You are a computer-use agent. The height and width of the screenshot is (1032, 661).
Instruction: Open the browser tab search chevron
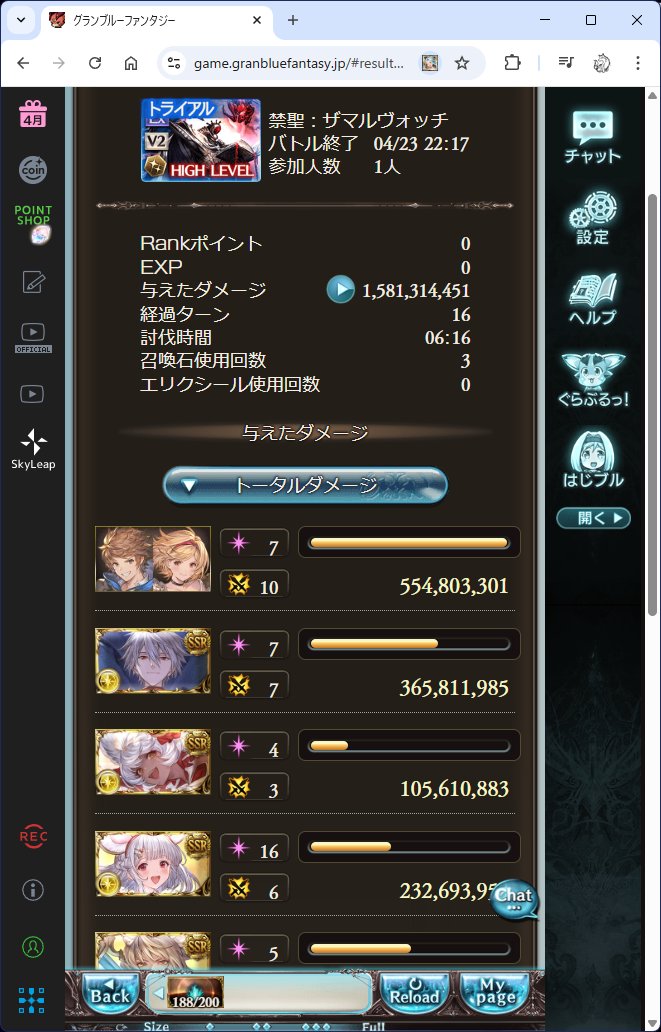point(20,20)
